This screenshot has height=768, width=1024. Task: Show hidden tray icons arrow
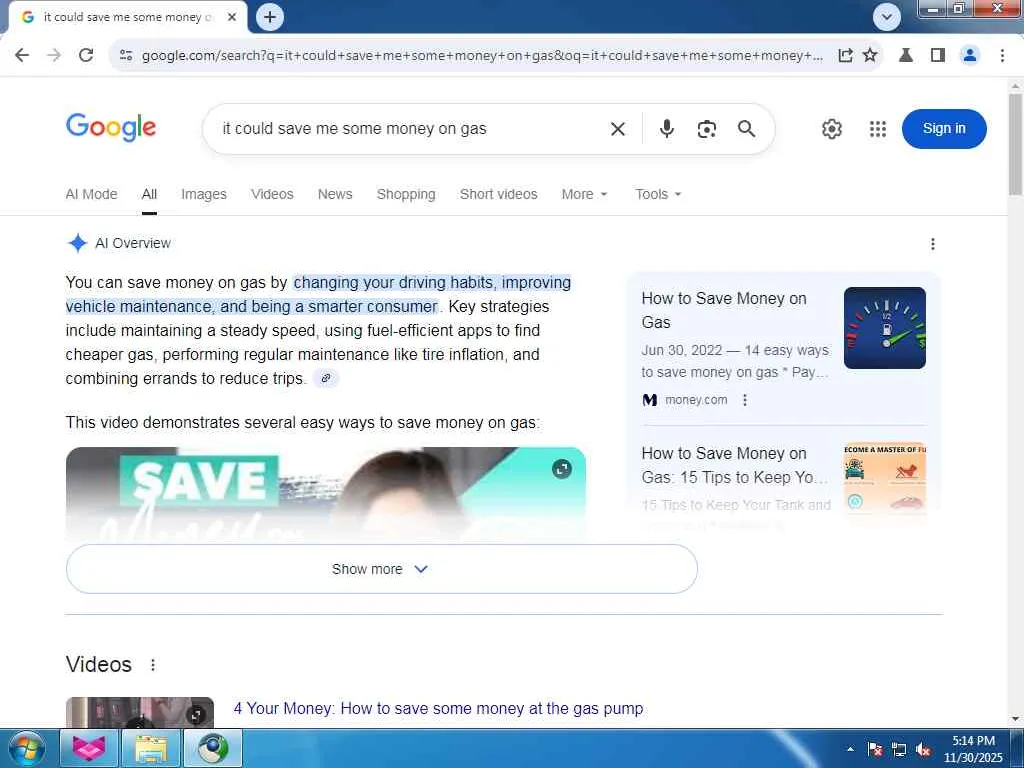pos(850,749)
